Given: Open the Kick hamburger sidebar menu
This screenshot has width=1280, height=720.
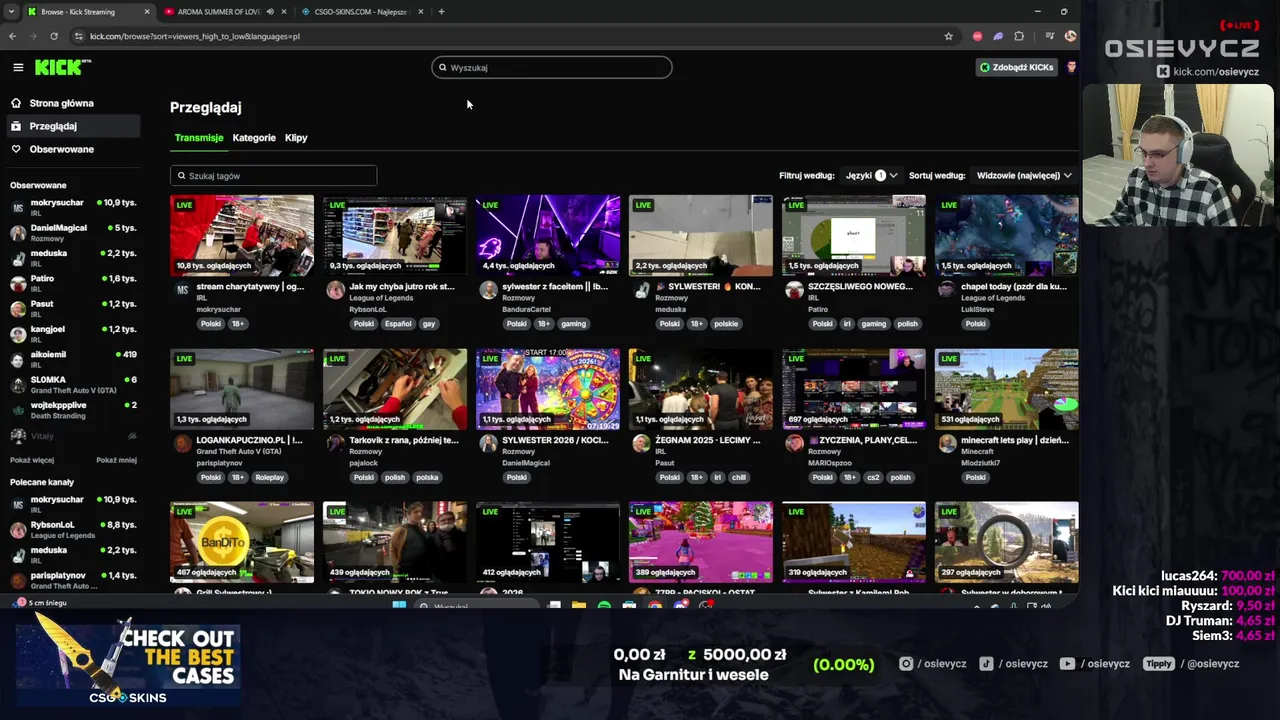Looking at the screenshot, I should [x=18, y=67].
